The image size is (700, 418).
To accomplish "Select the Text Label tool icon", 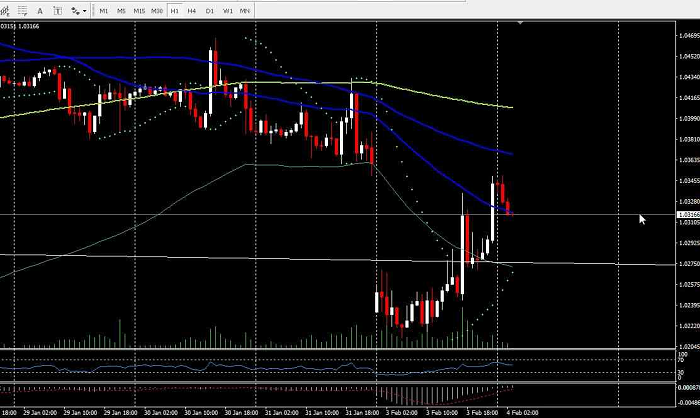I will (57, 10).
